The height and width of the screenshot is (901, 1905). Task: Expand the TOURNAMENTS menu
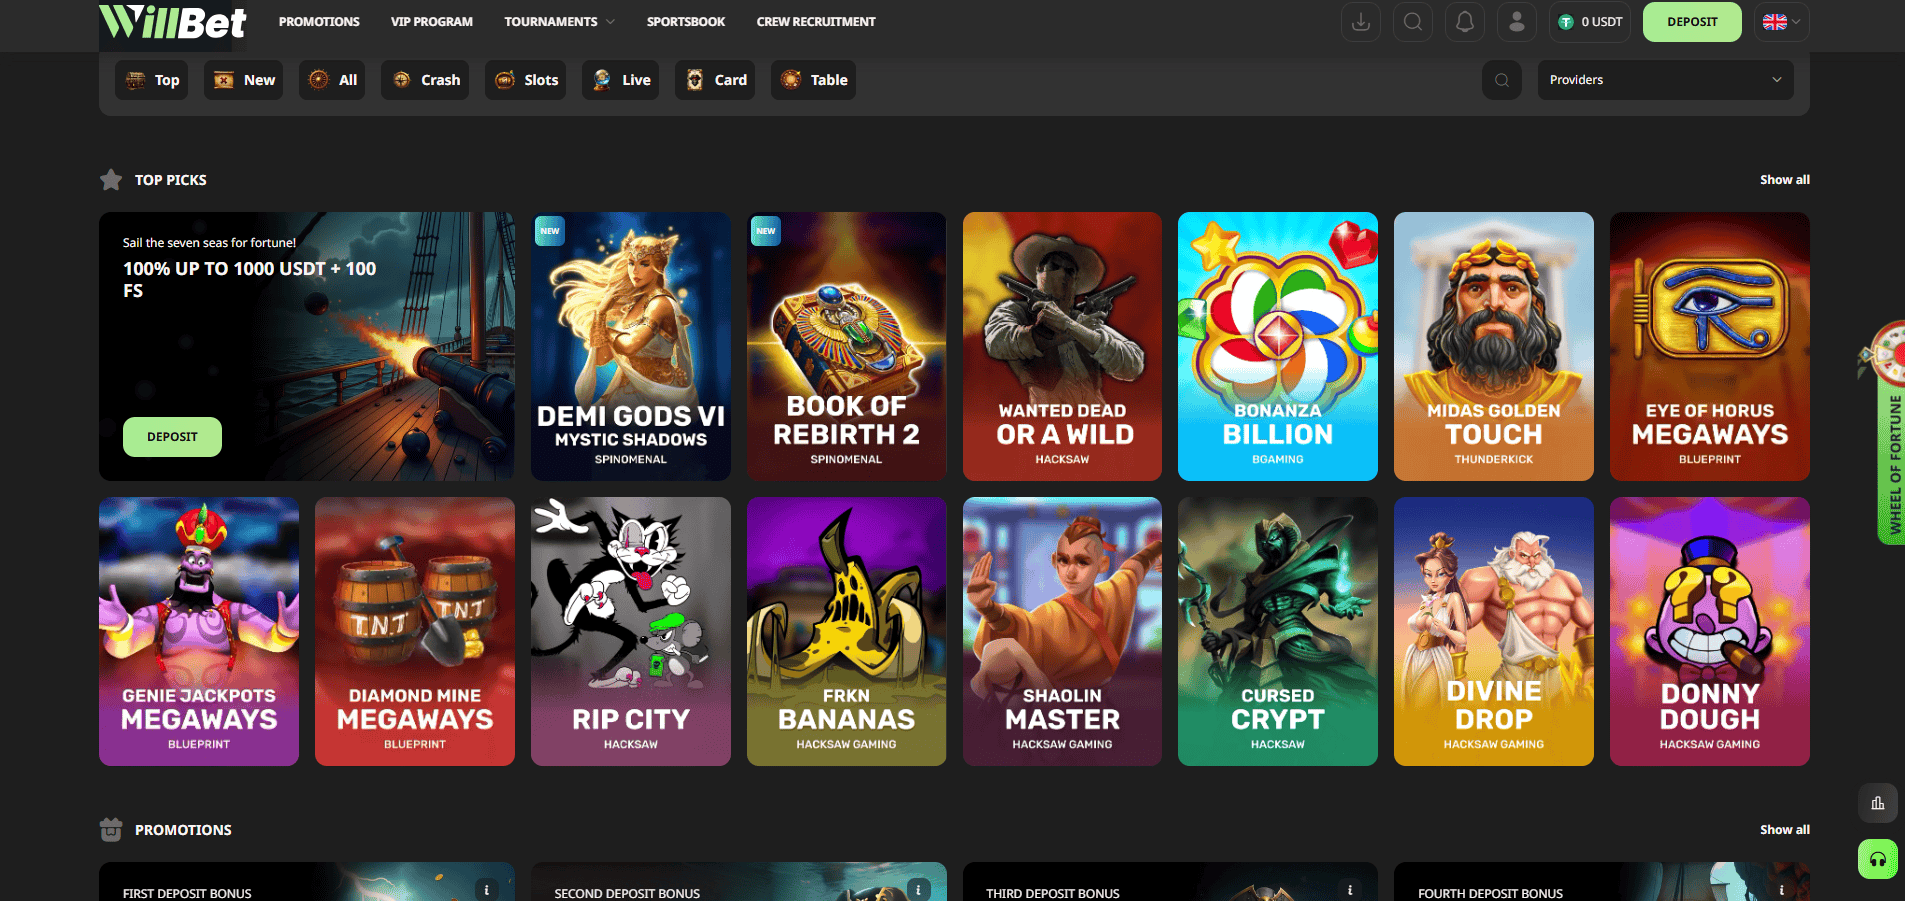tap(559, 21)
